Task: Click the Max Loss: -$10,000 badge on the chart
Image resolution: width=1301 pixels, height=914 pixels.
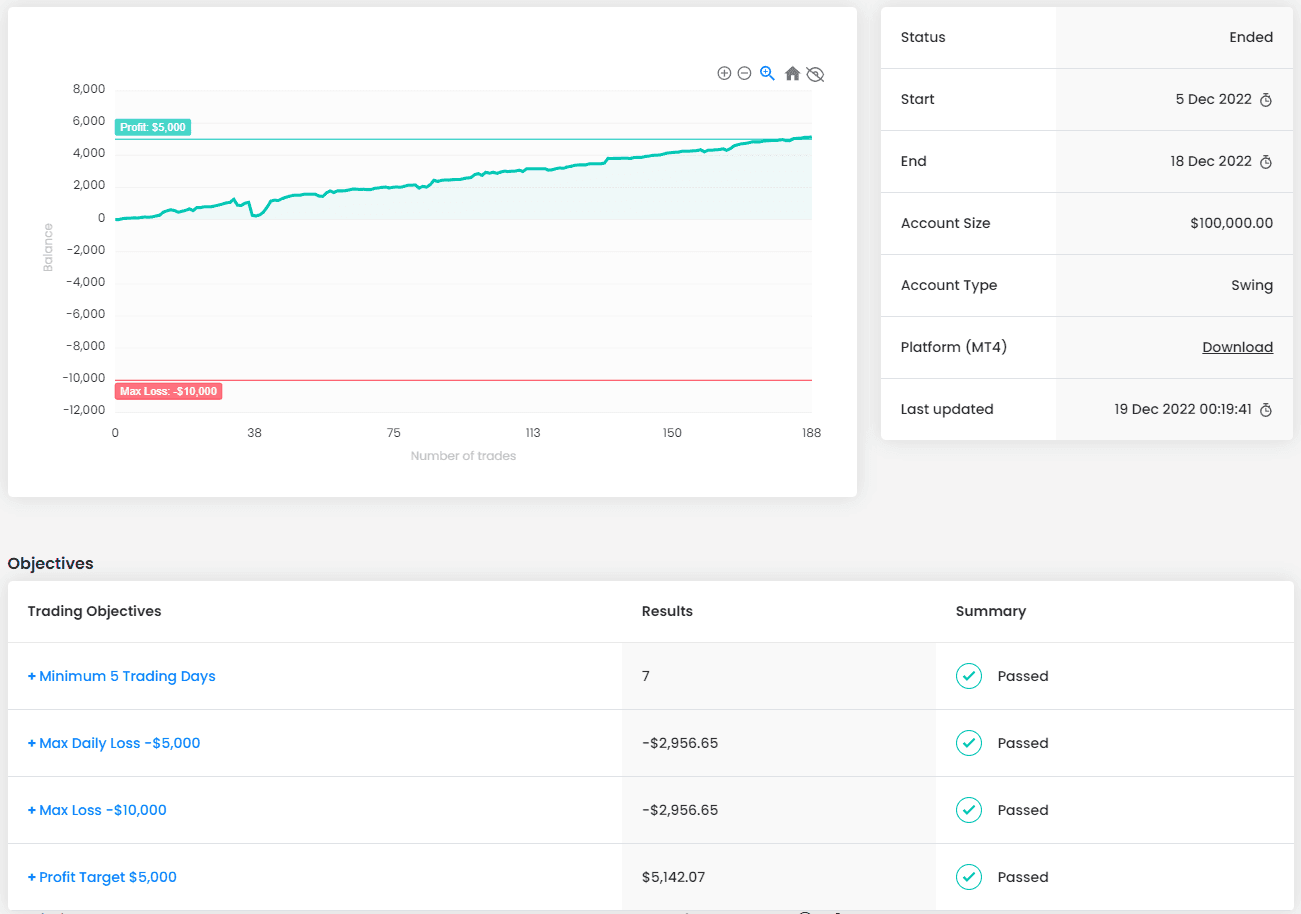Action: 168,391
